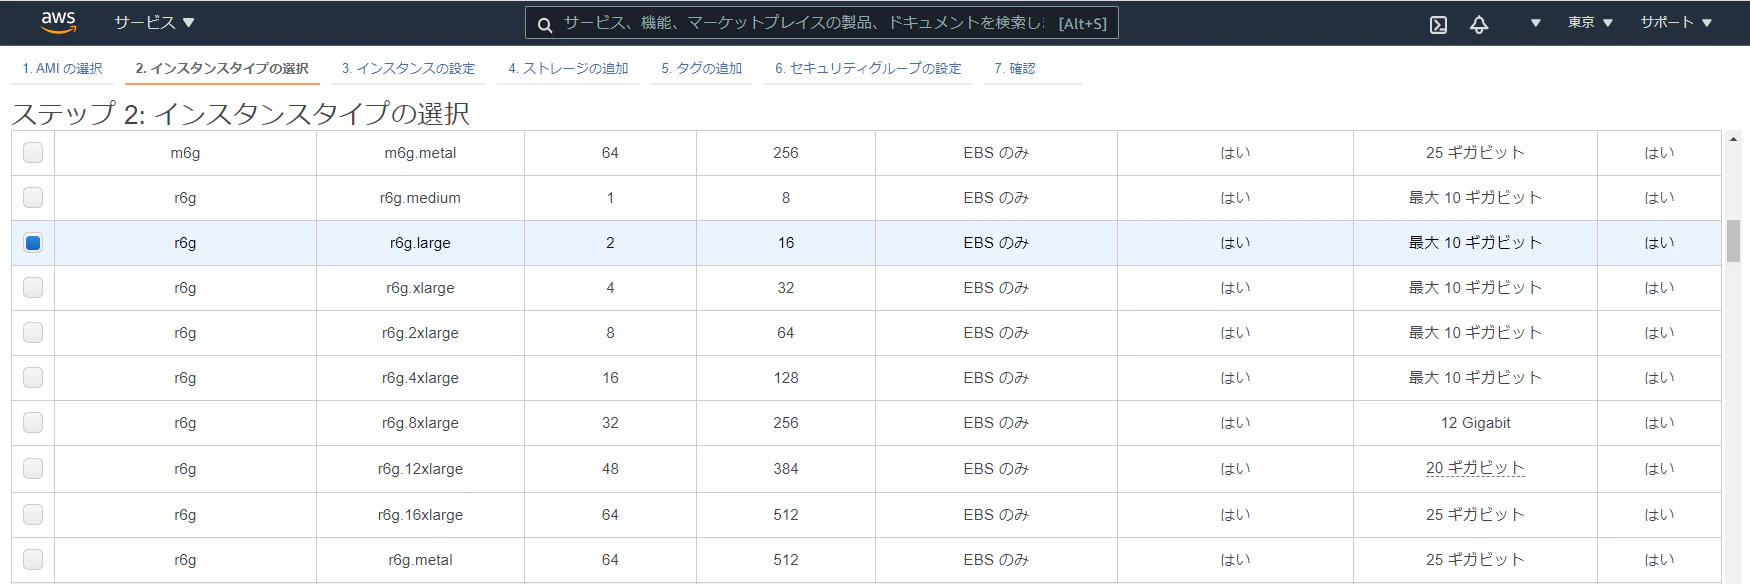Uncheck the selected r6g.large checkbox
This screenshot has height=584, width=1750.
33,242
